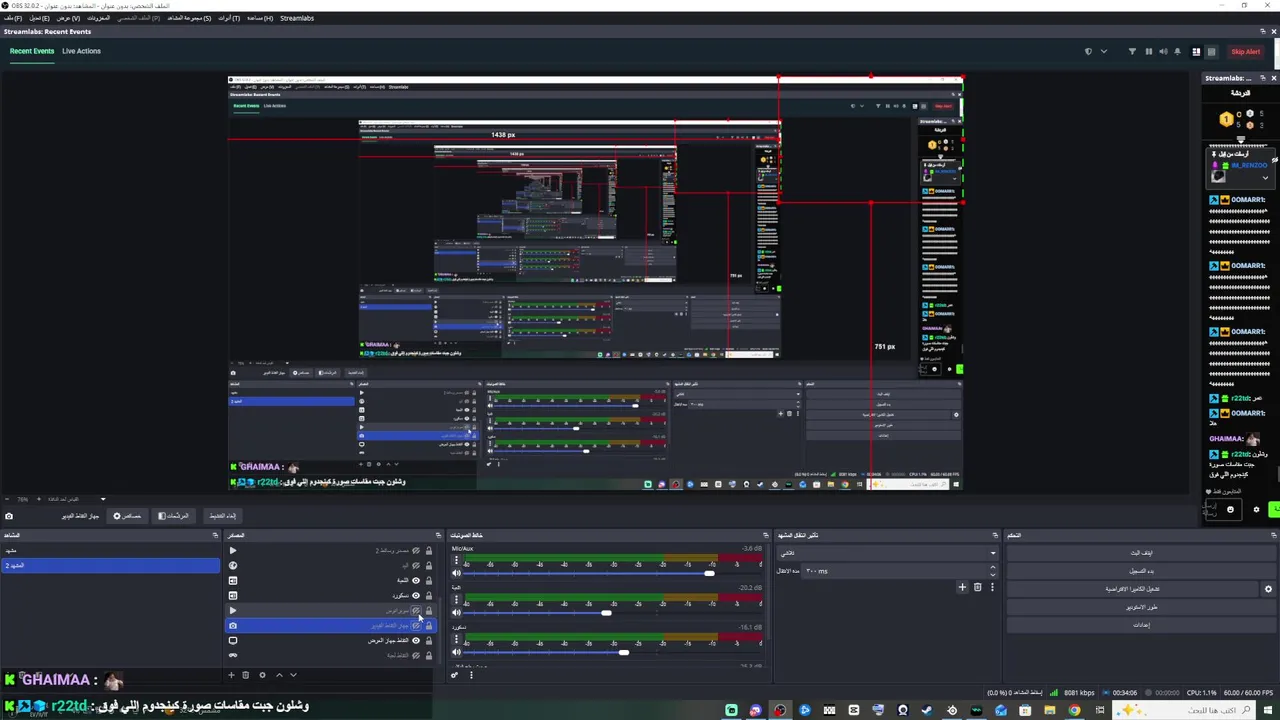Open the أدوات (T) Tools menu
Image resolution: width=1280 pixels, height=720 pixels.
tap(229, 18)
